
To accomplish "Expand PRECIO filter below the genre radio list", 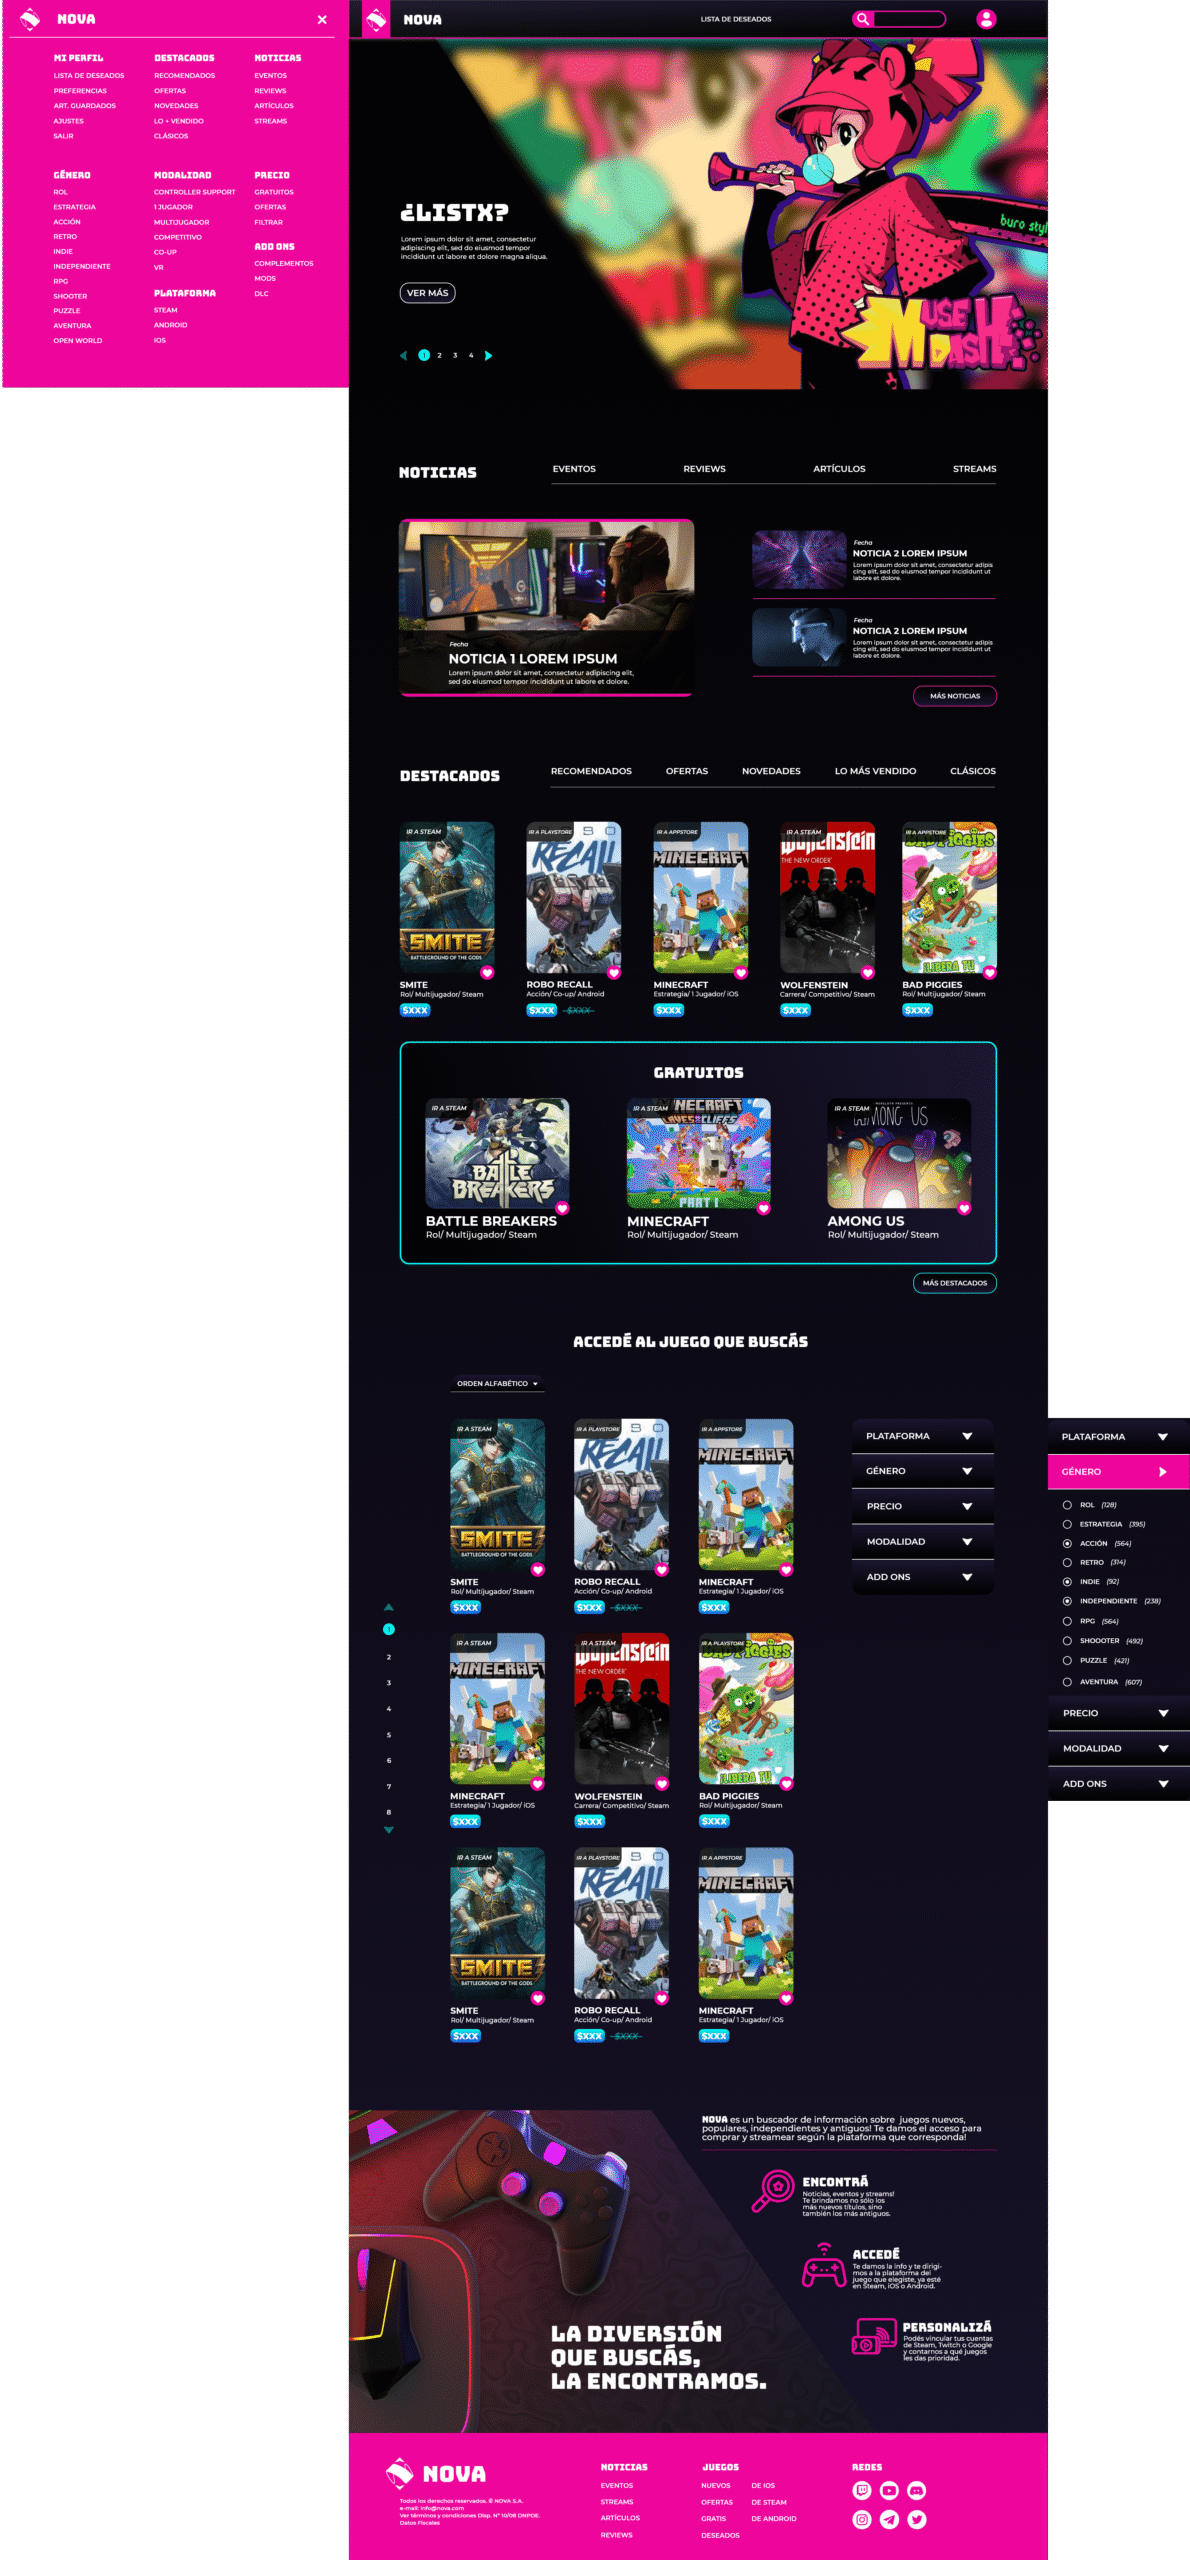I will click(x=1117, y=1713).
